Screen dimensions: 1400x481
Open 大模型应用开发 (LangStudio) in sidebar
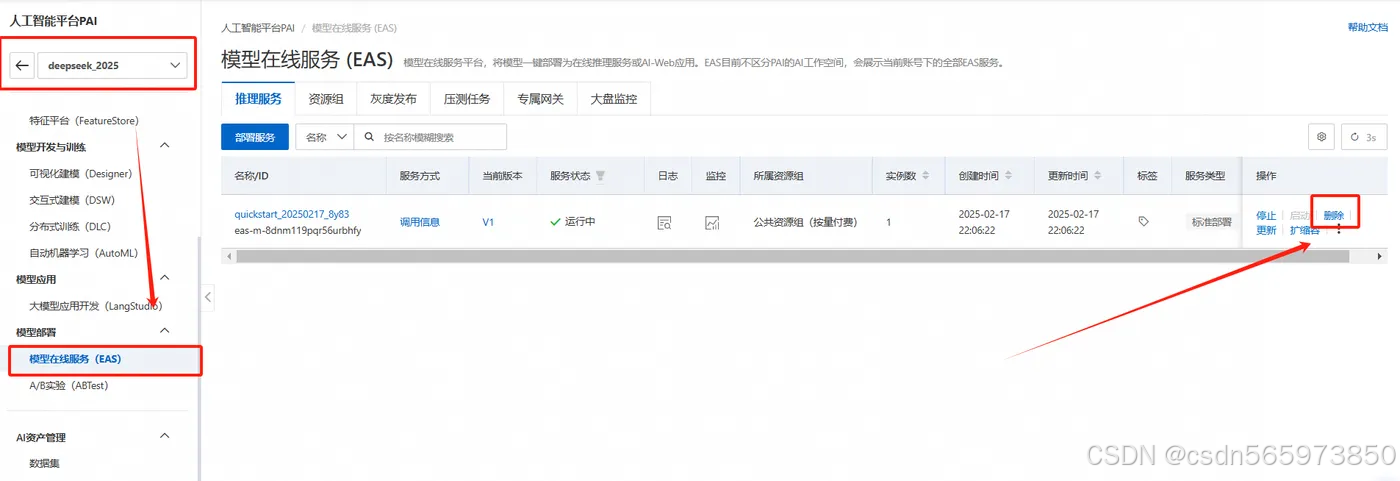click(95, 305)
